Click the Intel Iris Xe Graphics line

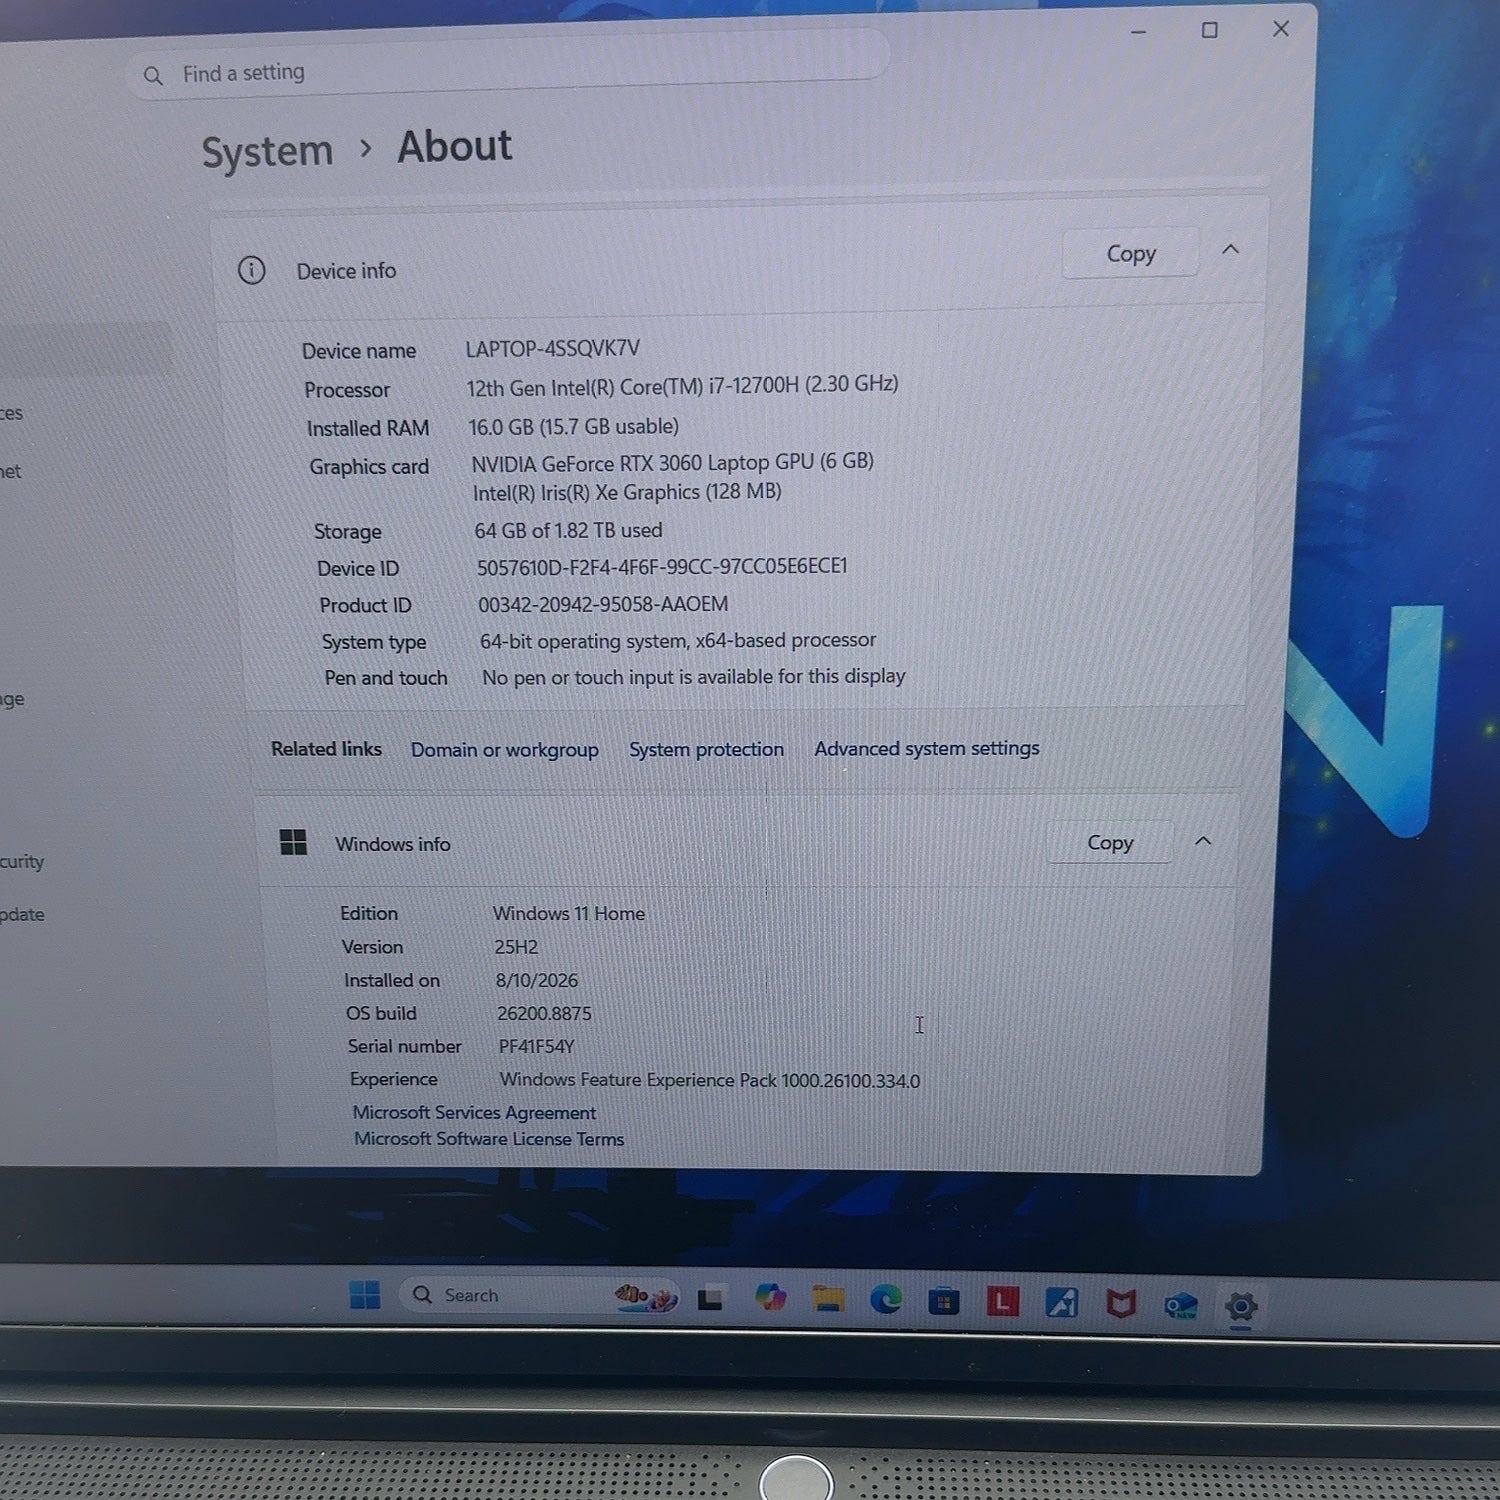(627, 492)
